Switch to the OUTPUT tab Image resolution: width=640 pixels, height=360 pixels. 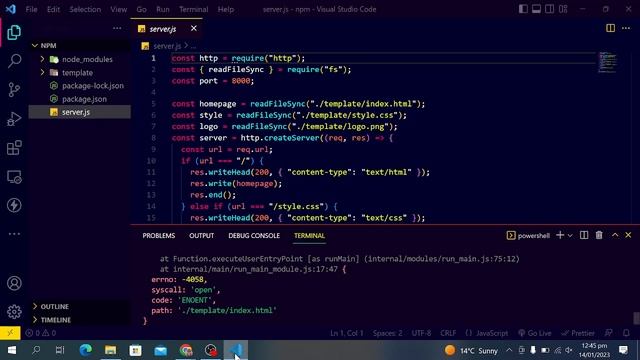pyautogui.click(x=202, y=236)
